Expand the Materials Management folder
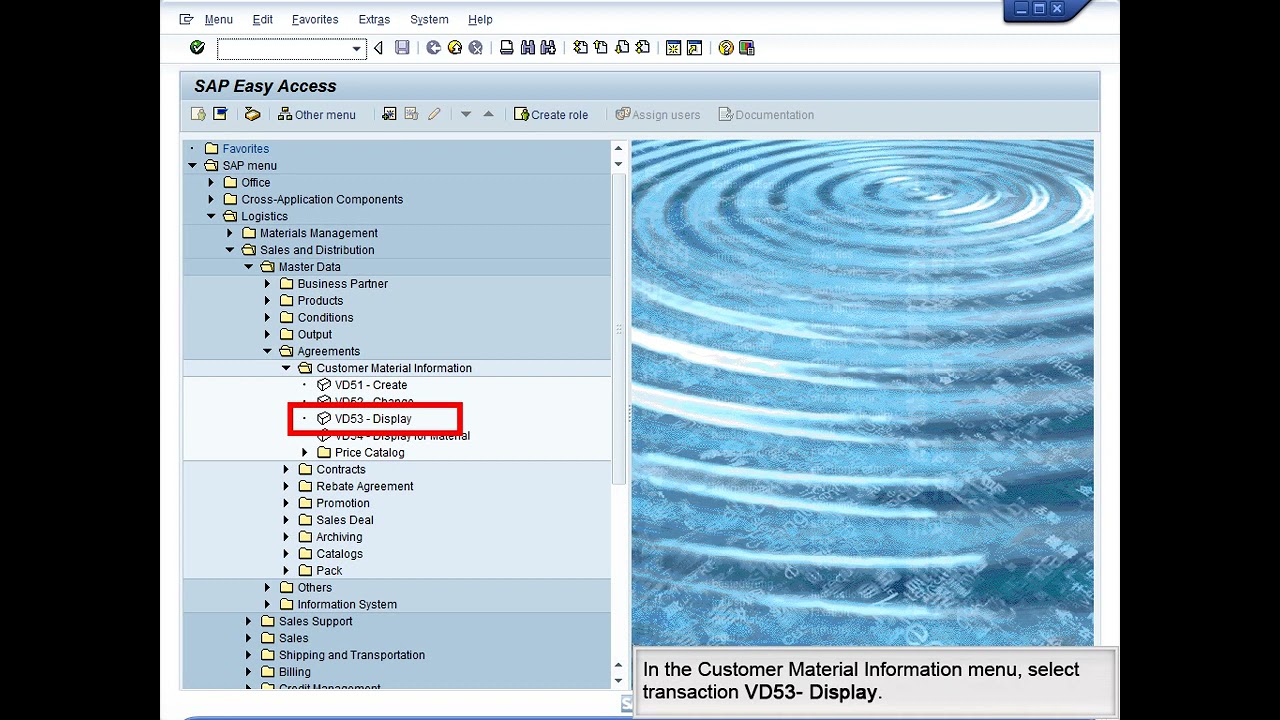 230,233
